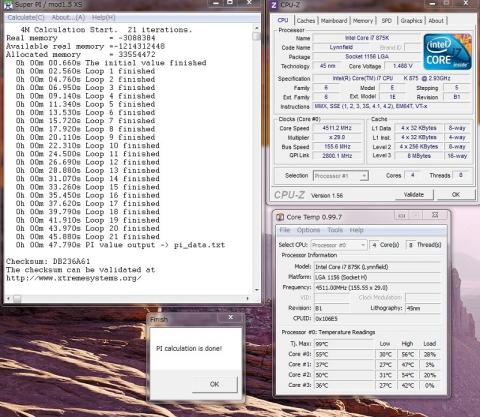Switch to the Mainboard tab in CPU-Z

[334, 21]
